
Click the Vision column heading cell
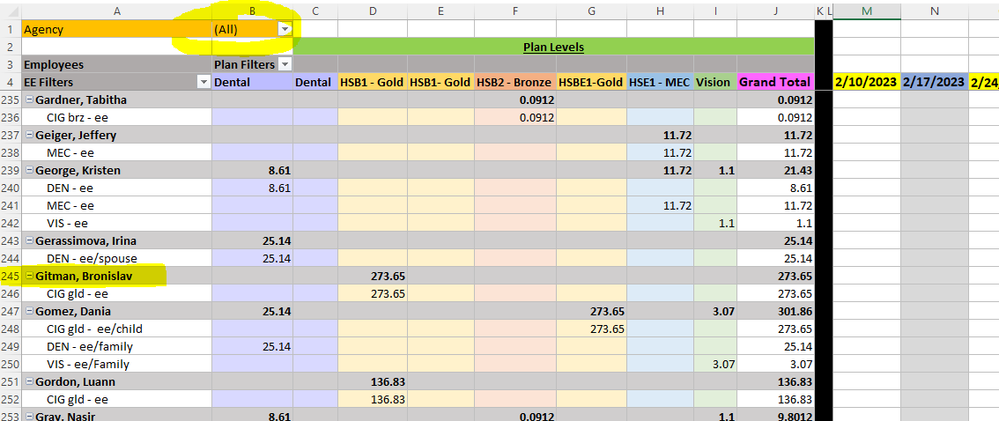pyautogui.click(x=715, y=82)
